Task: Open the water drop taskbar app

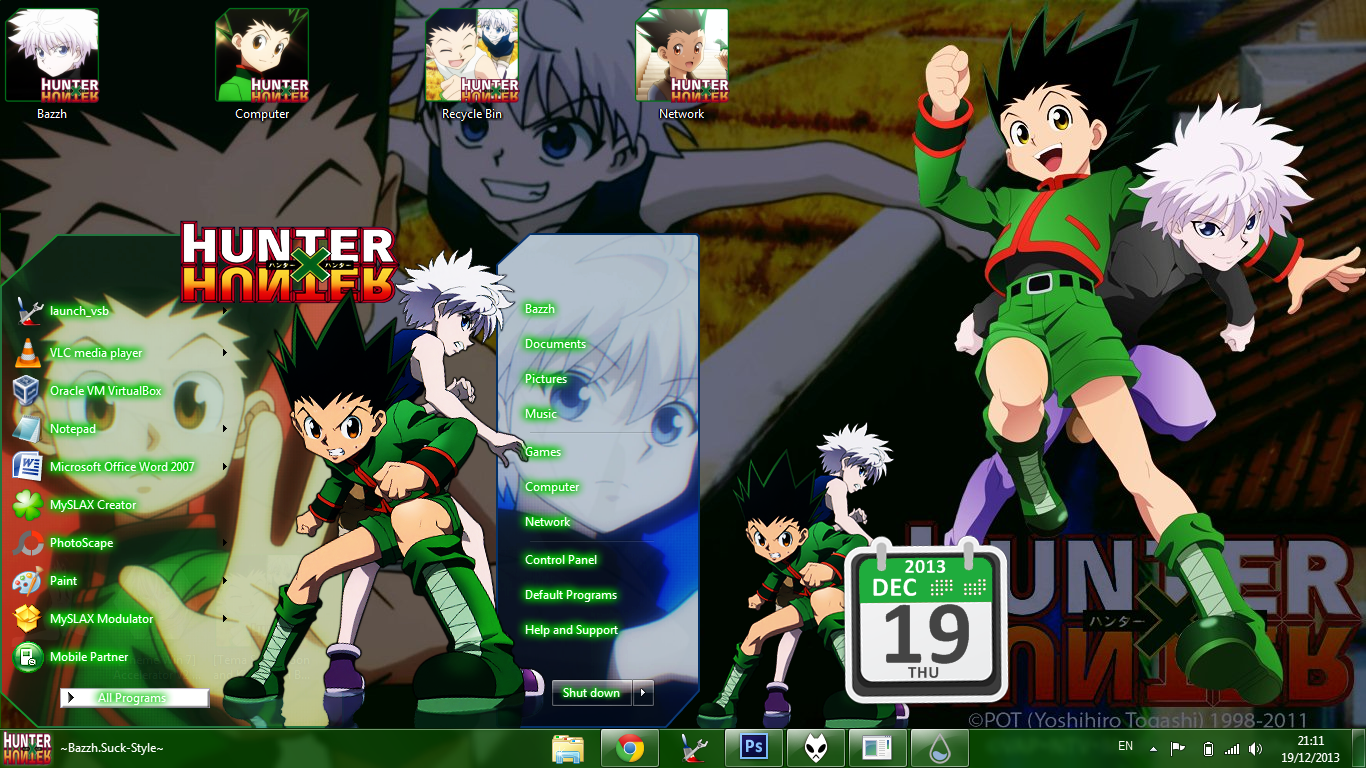Action: (939, 748)
